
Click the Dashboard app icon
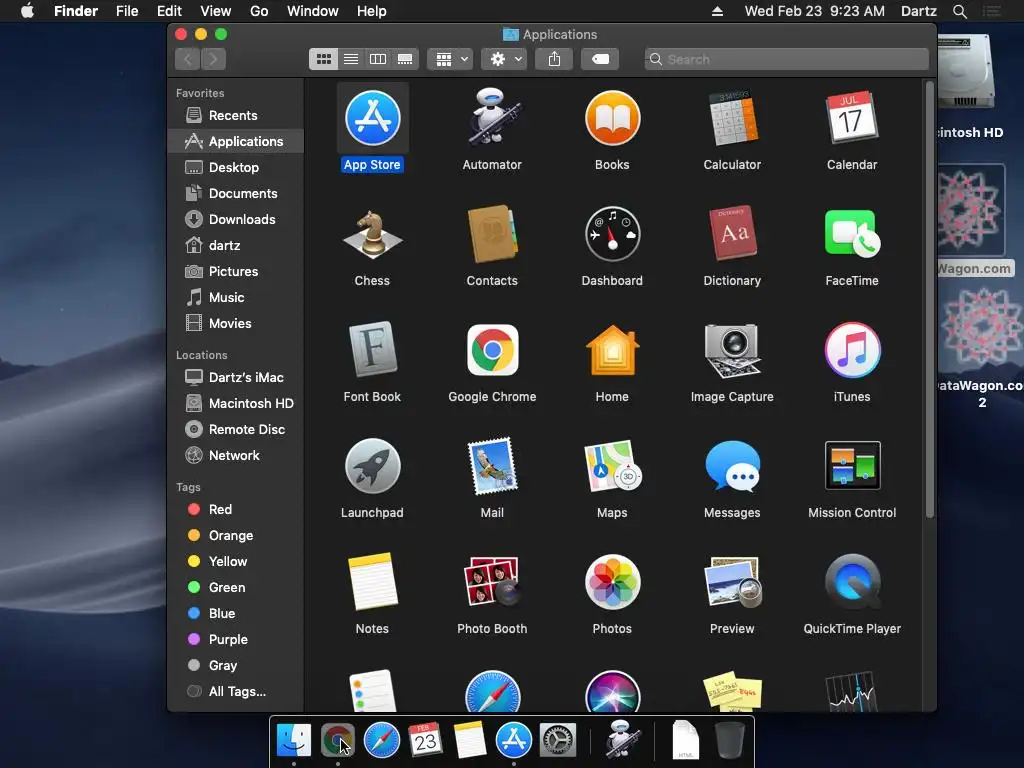coord(612,234)
